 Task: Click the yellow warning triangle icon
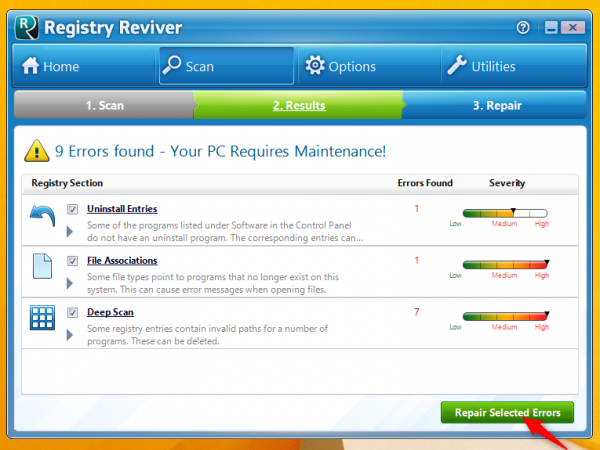point(37,151)
